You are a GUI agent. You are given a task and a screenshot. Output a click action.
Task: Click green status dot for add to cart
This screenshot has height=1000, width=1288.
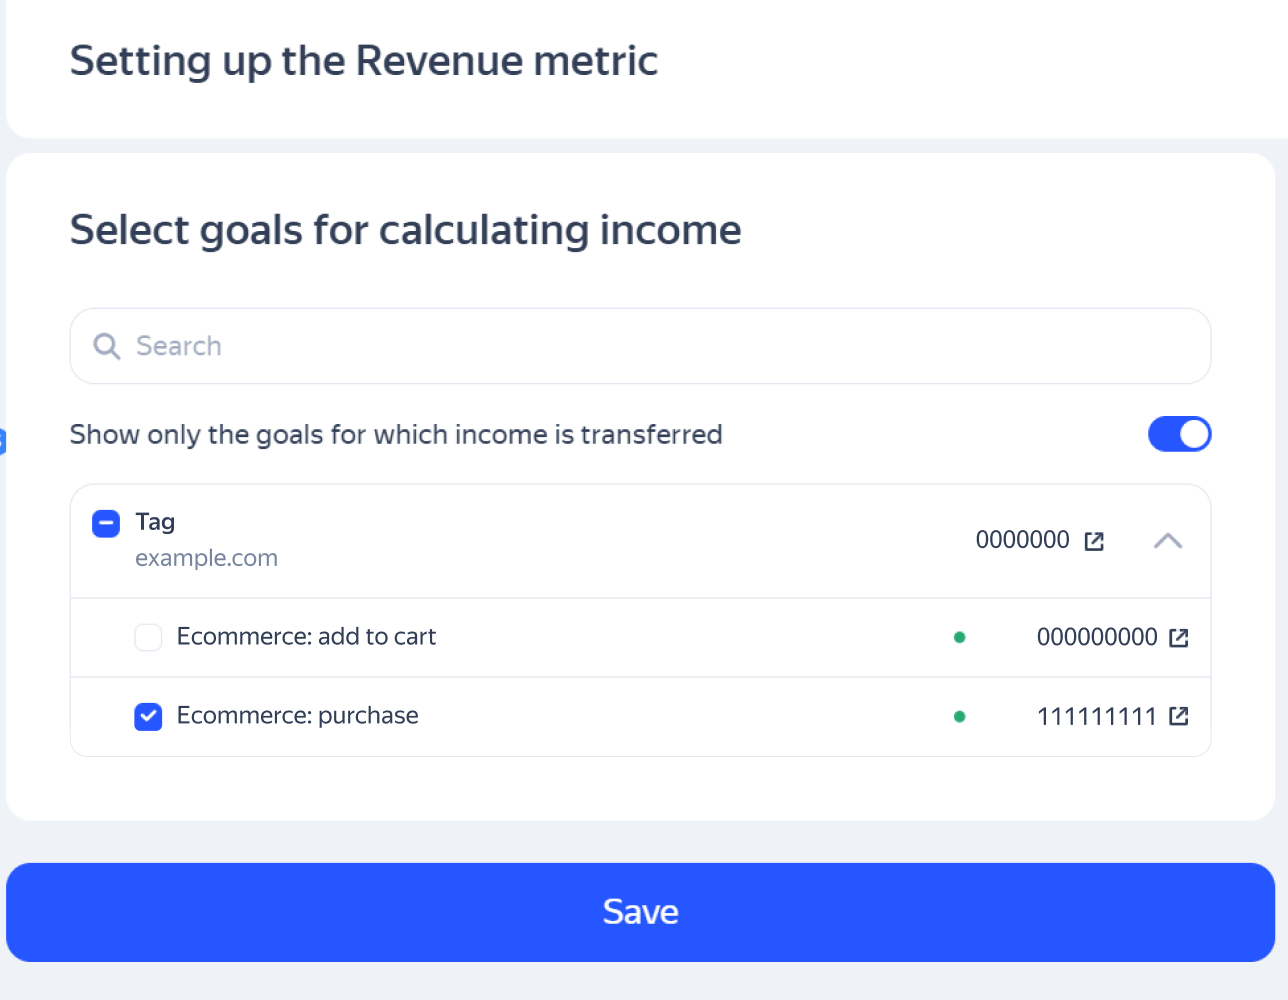coord(960,637)
